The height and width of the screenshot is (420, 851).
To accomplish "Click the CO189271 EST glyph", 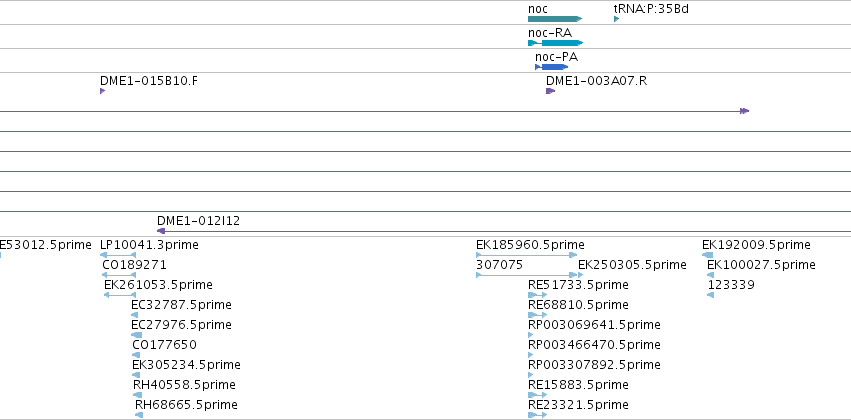I will point(119,275).
